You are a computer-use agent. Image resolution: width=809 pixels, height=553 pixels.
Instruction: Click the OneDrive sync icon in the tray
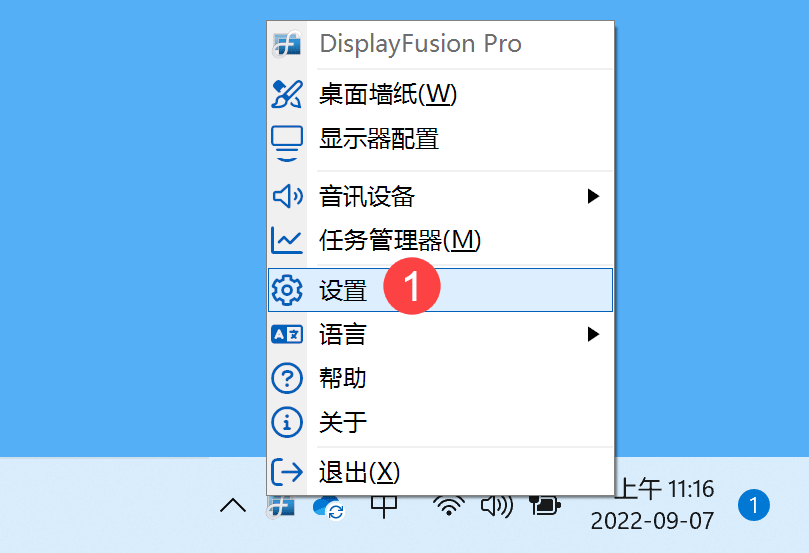pos(329,507)
